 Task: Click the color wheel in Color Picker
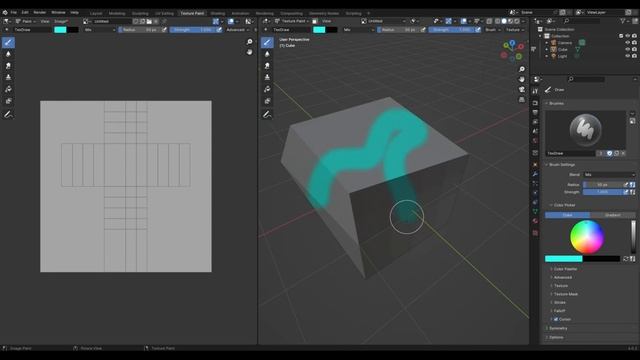[587, 237]
